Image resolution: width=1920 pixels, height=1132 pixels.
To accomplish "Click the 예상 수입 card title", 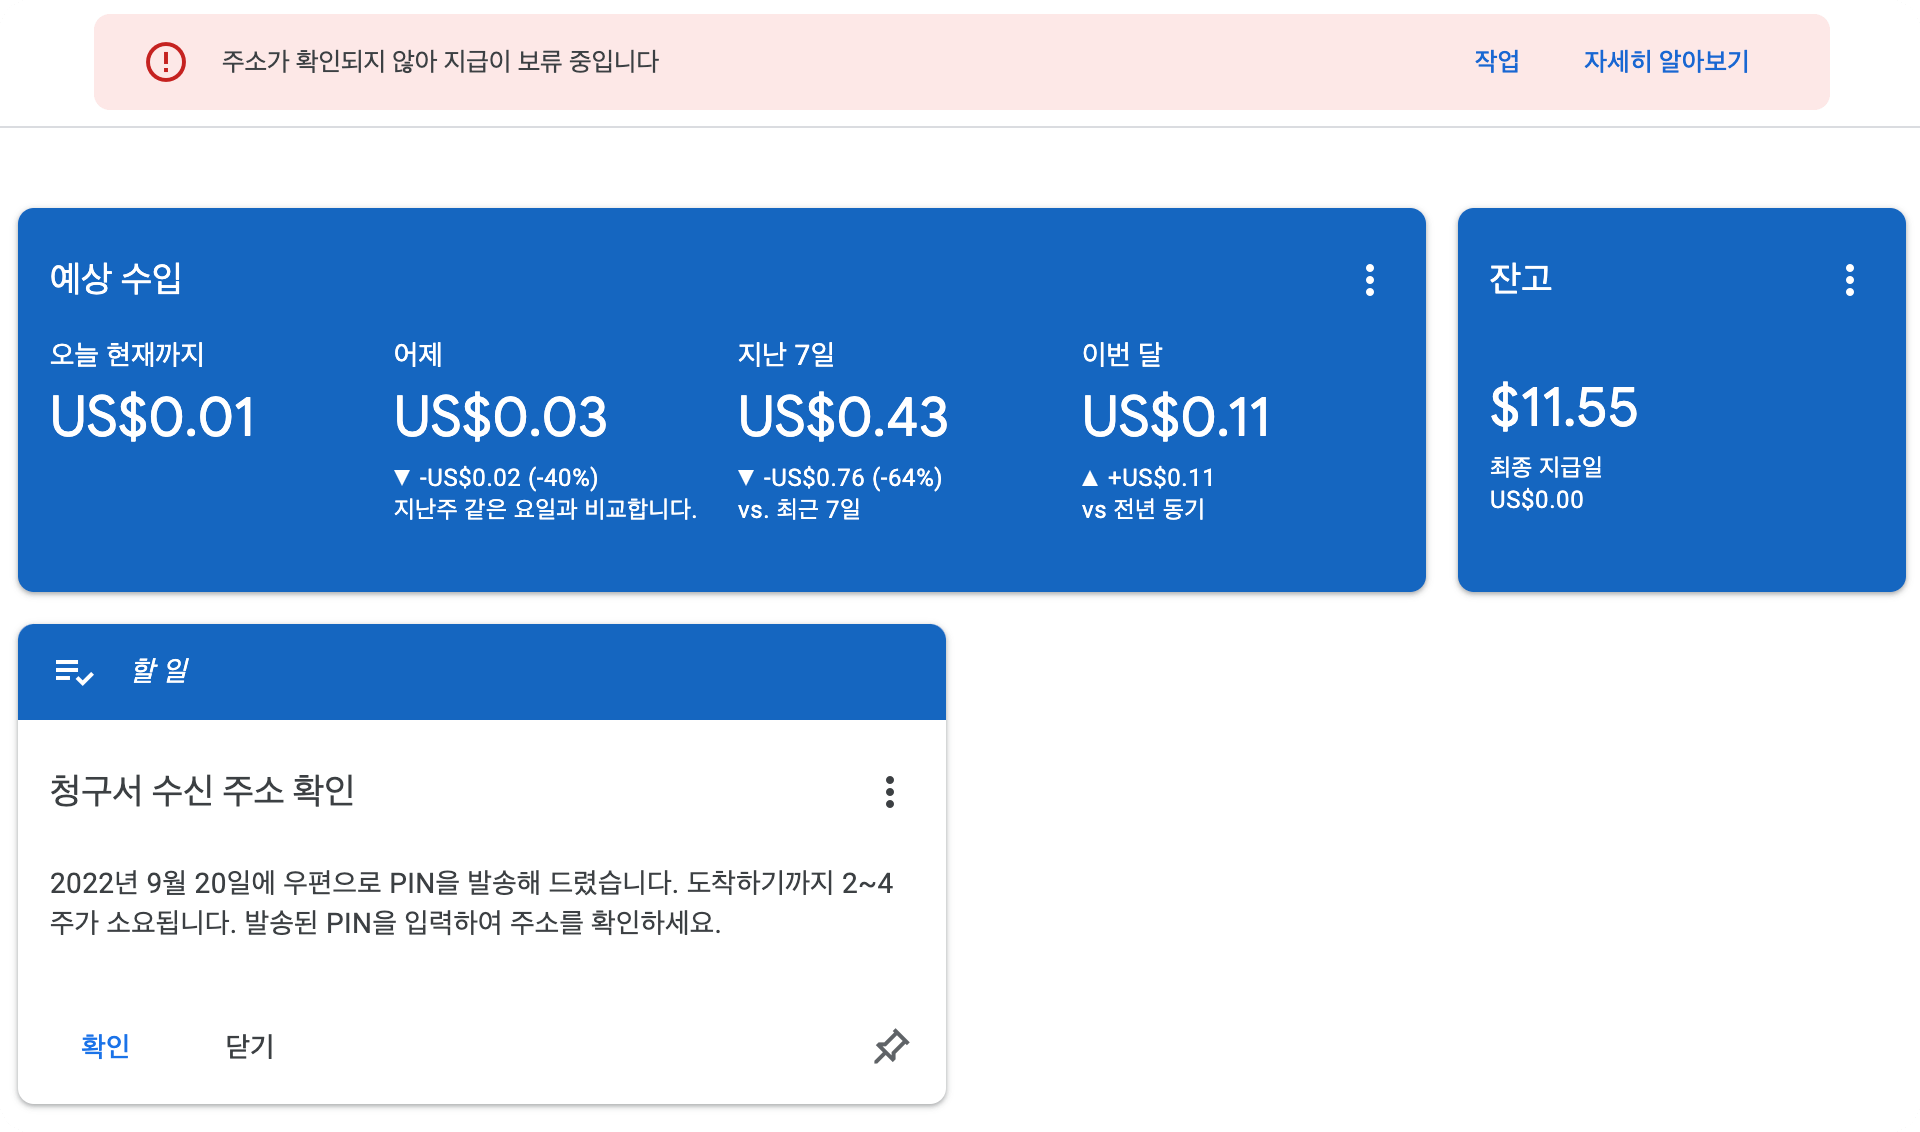I will pyautogui.click(x=116, y=278).
